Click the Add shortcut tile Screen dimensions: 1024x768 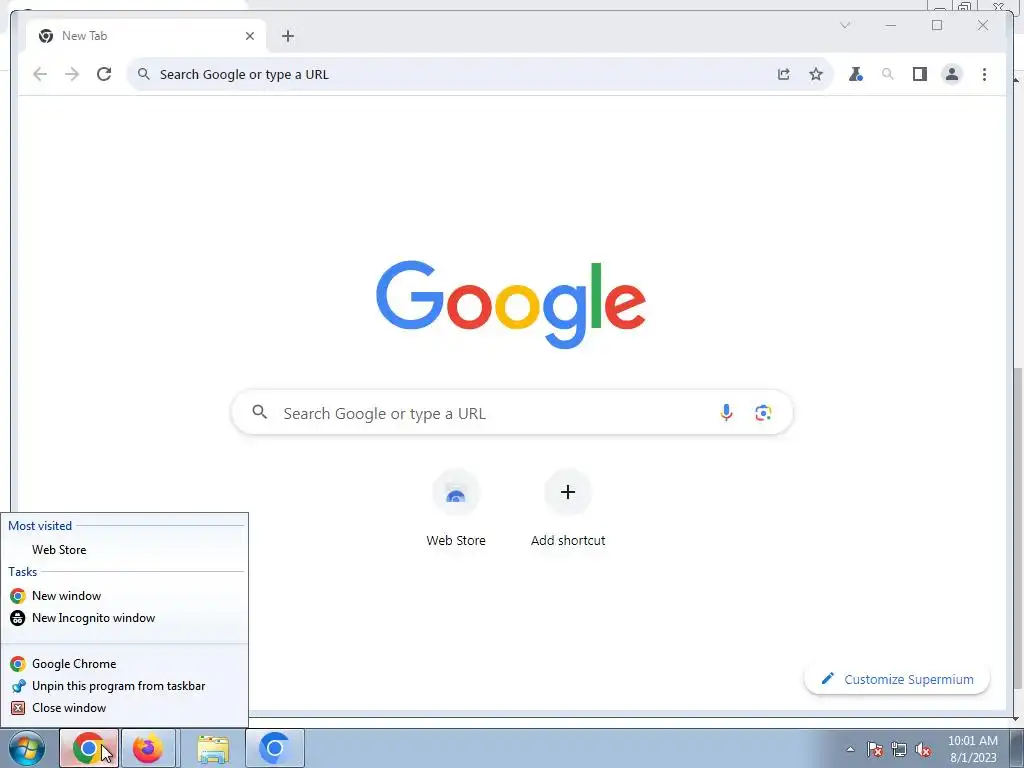click(x=568, y=509)
